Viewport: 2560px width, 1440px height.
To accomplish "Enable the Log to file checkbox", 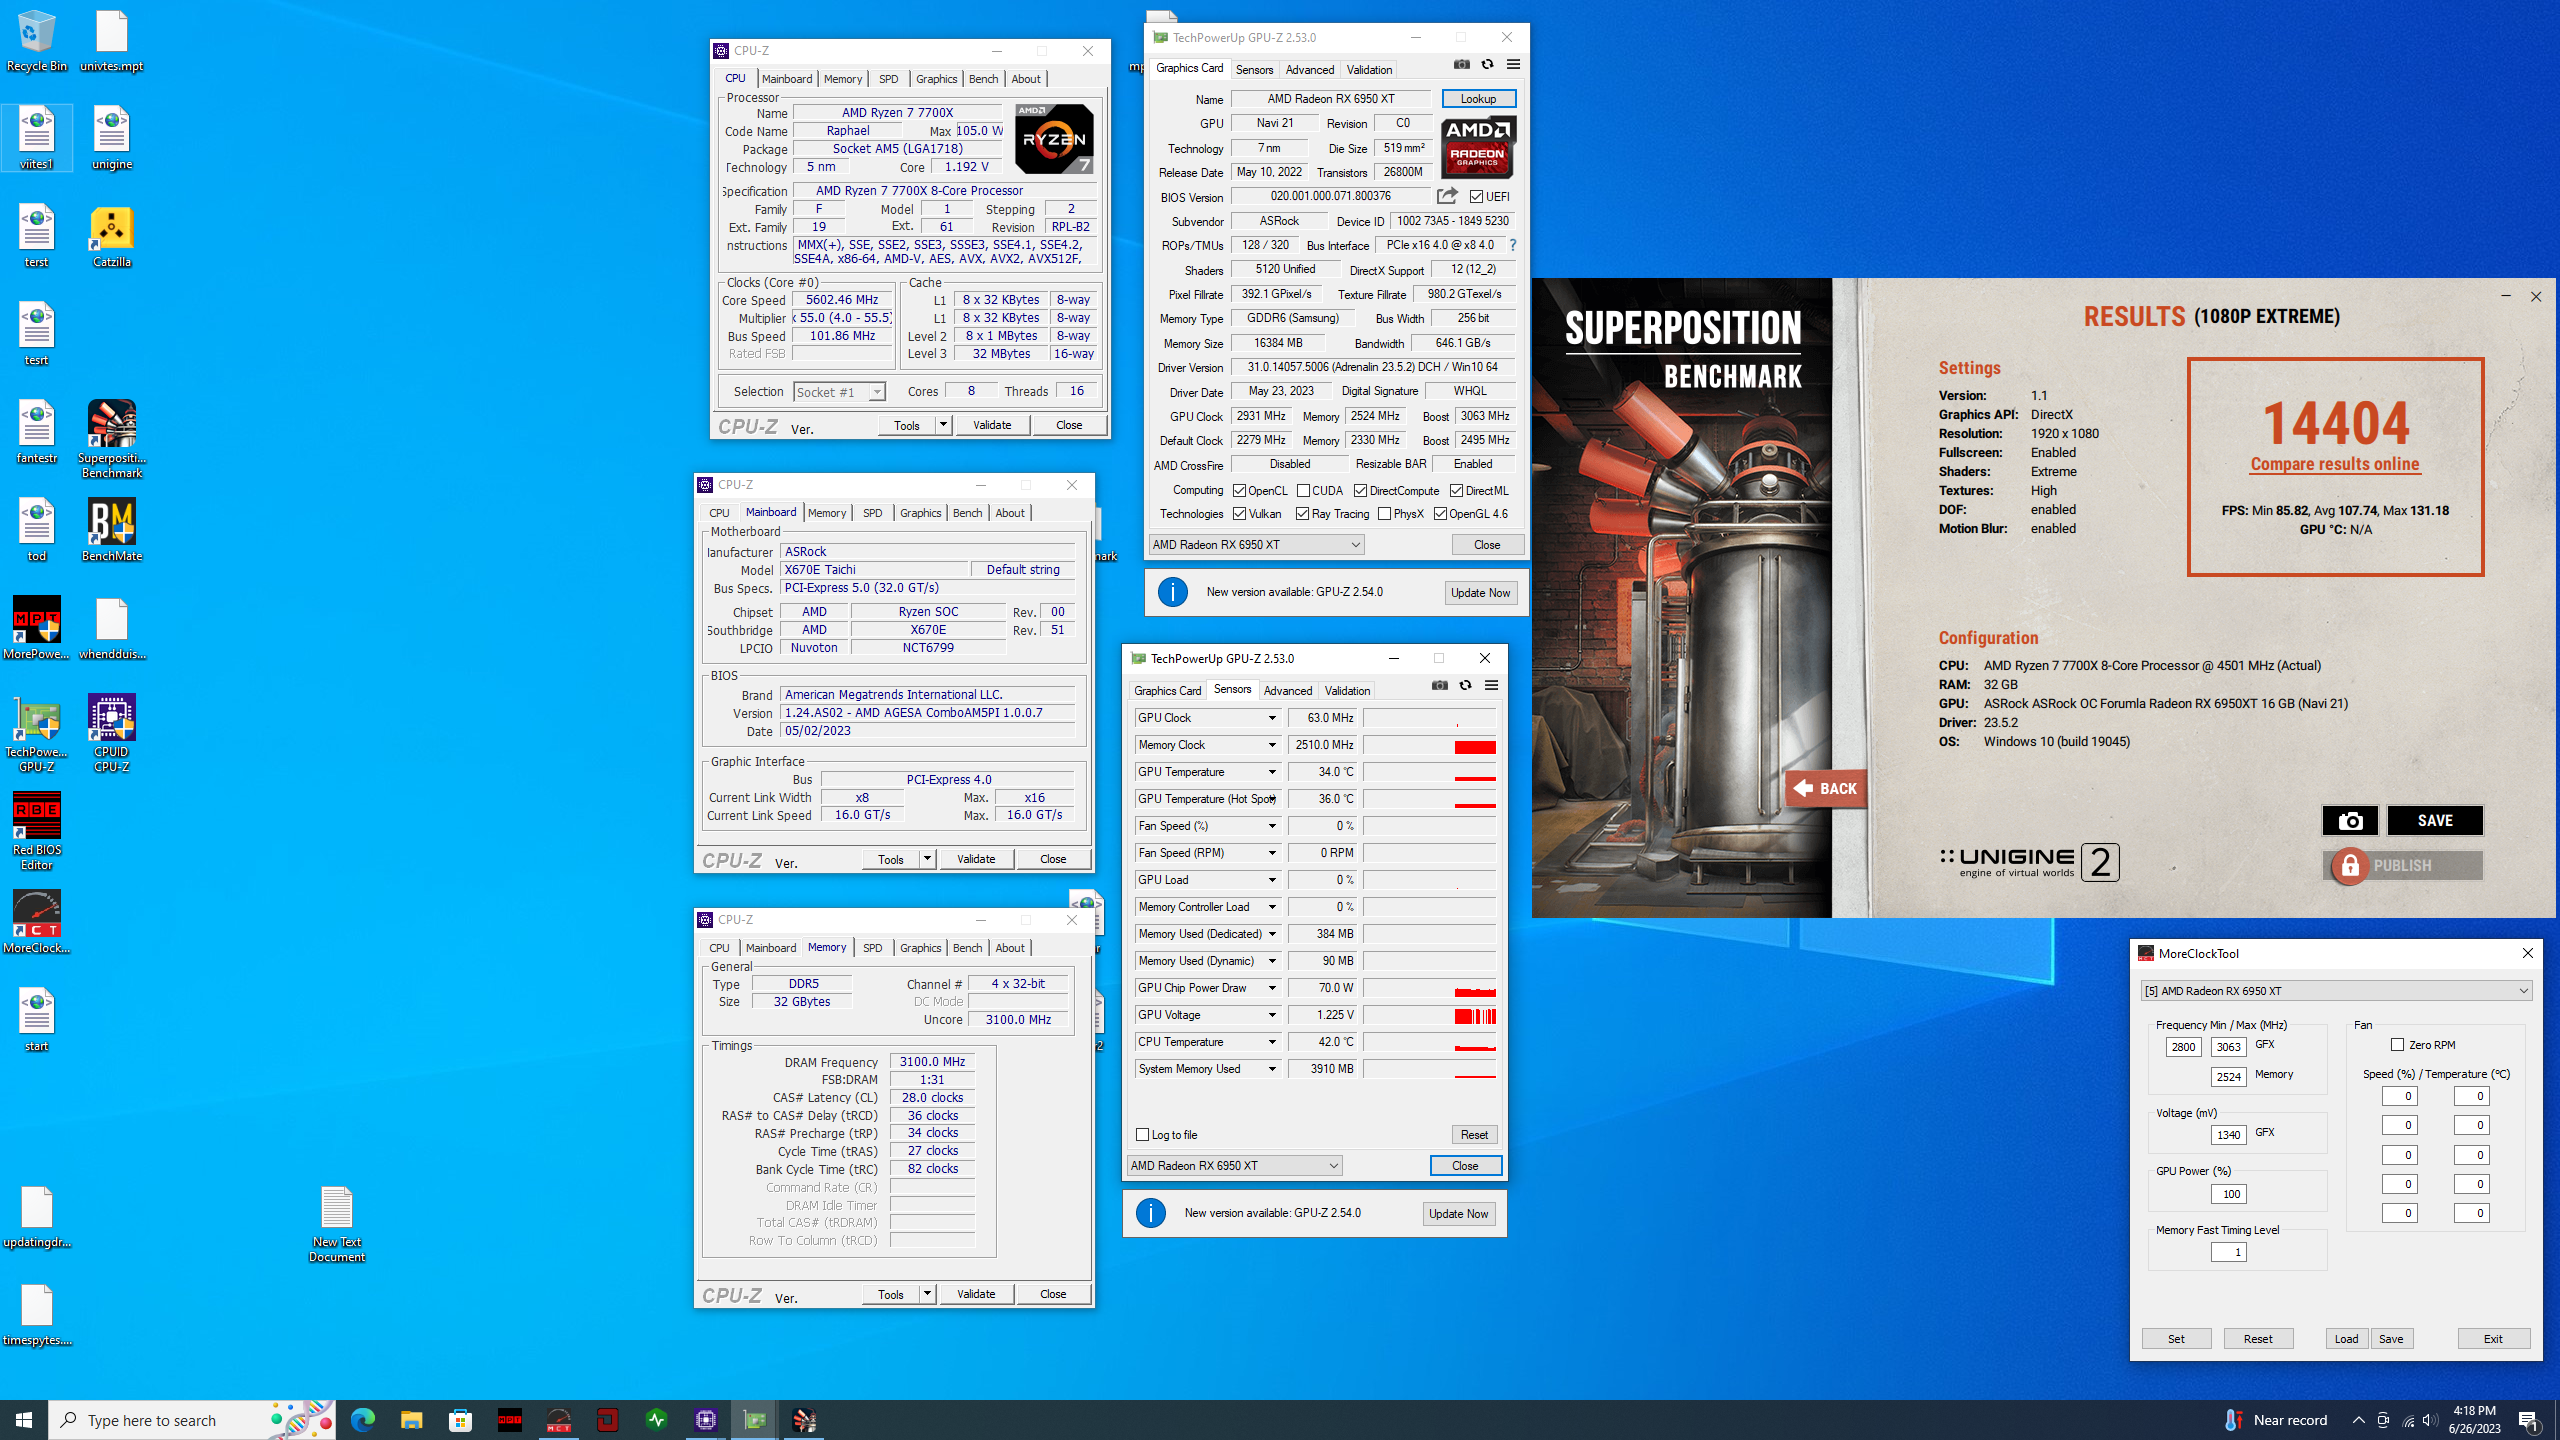I will pyautogui.click(x=1142, y=1135).
